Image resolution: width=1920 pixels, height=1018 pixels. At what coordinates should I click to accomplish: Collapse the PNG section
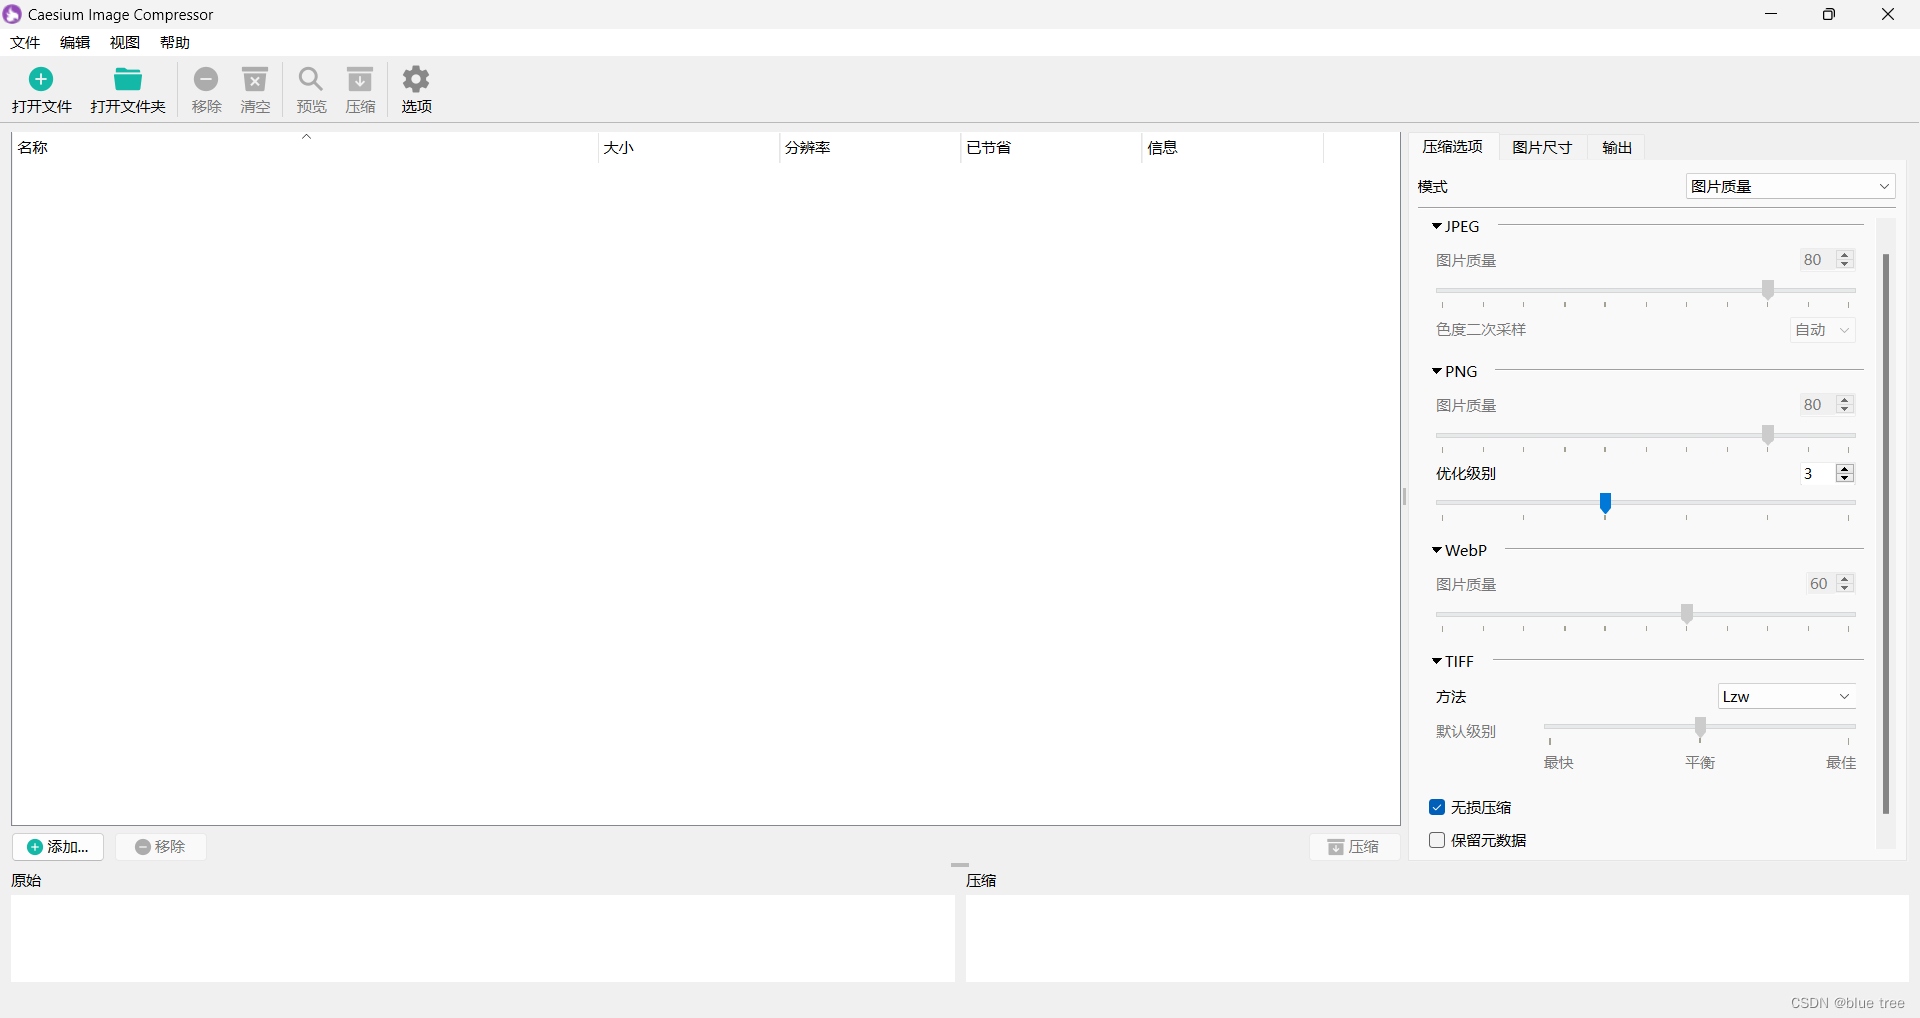coord(1437,371)
